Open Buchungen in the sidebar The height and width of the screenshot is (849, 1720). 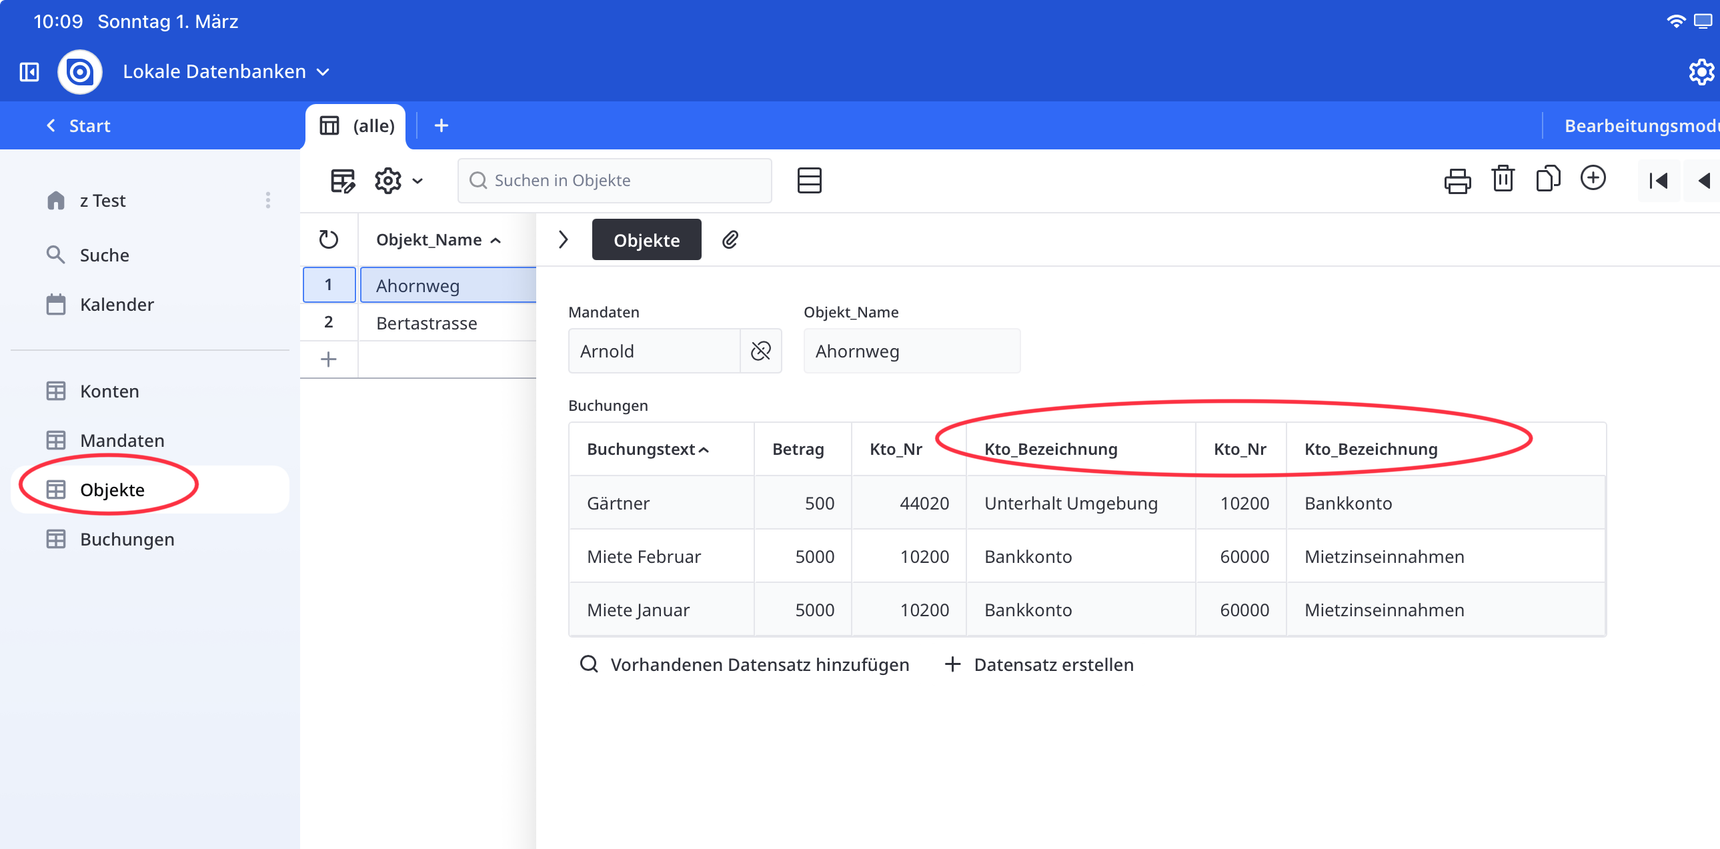pyautogui.click(x=127, y=539)
